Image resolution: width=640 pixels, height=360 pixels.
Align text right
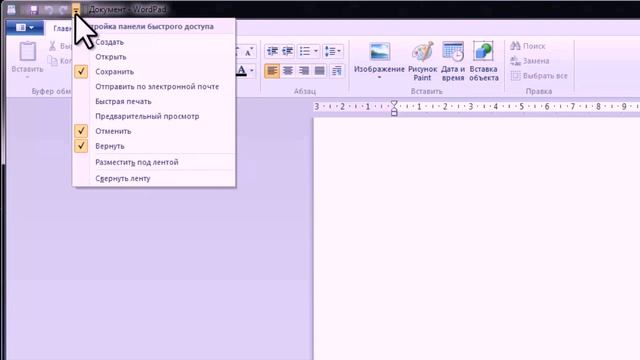coord(304,71)
